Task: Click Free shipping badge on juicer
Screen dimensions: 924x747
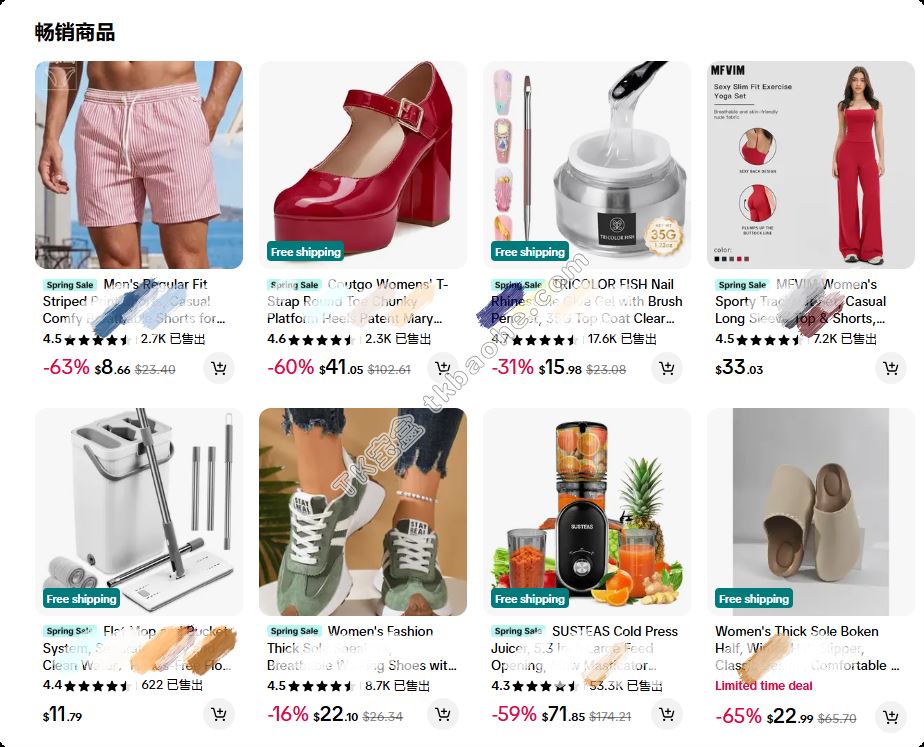Action: [530, 599]
